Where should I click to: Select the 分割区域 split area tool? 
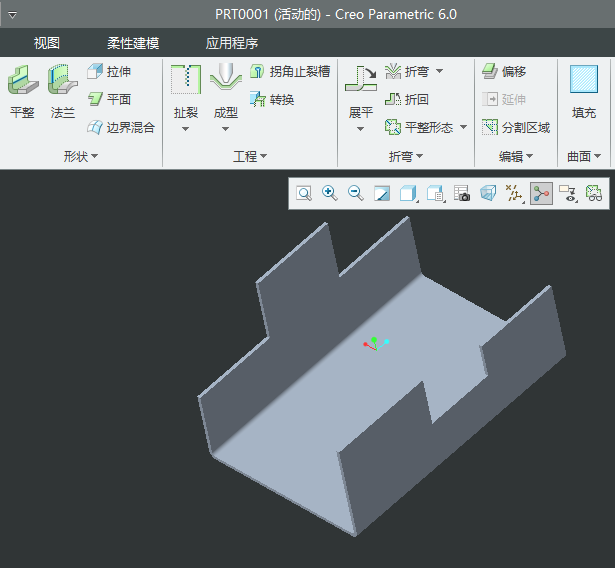[516, 127]
